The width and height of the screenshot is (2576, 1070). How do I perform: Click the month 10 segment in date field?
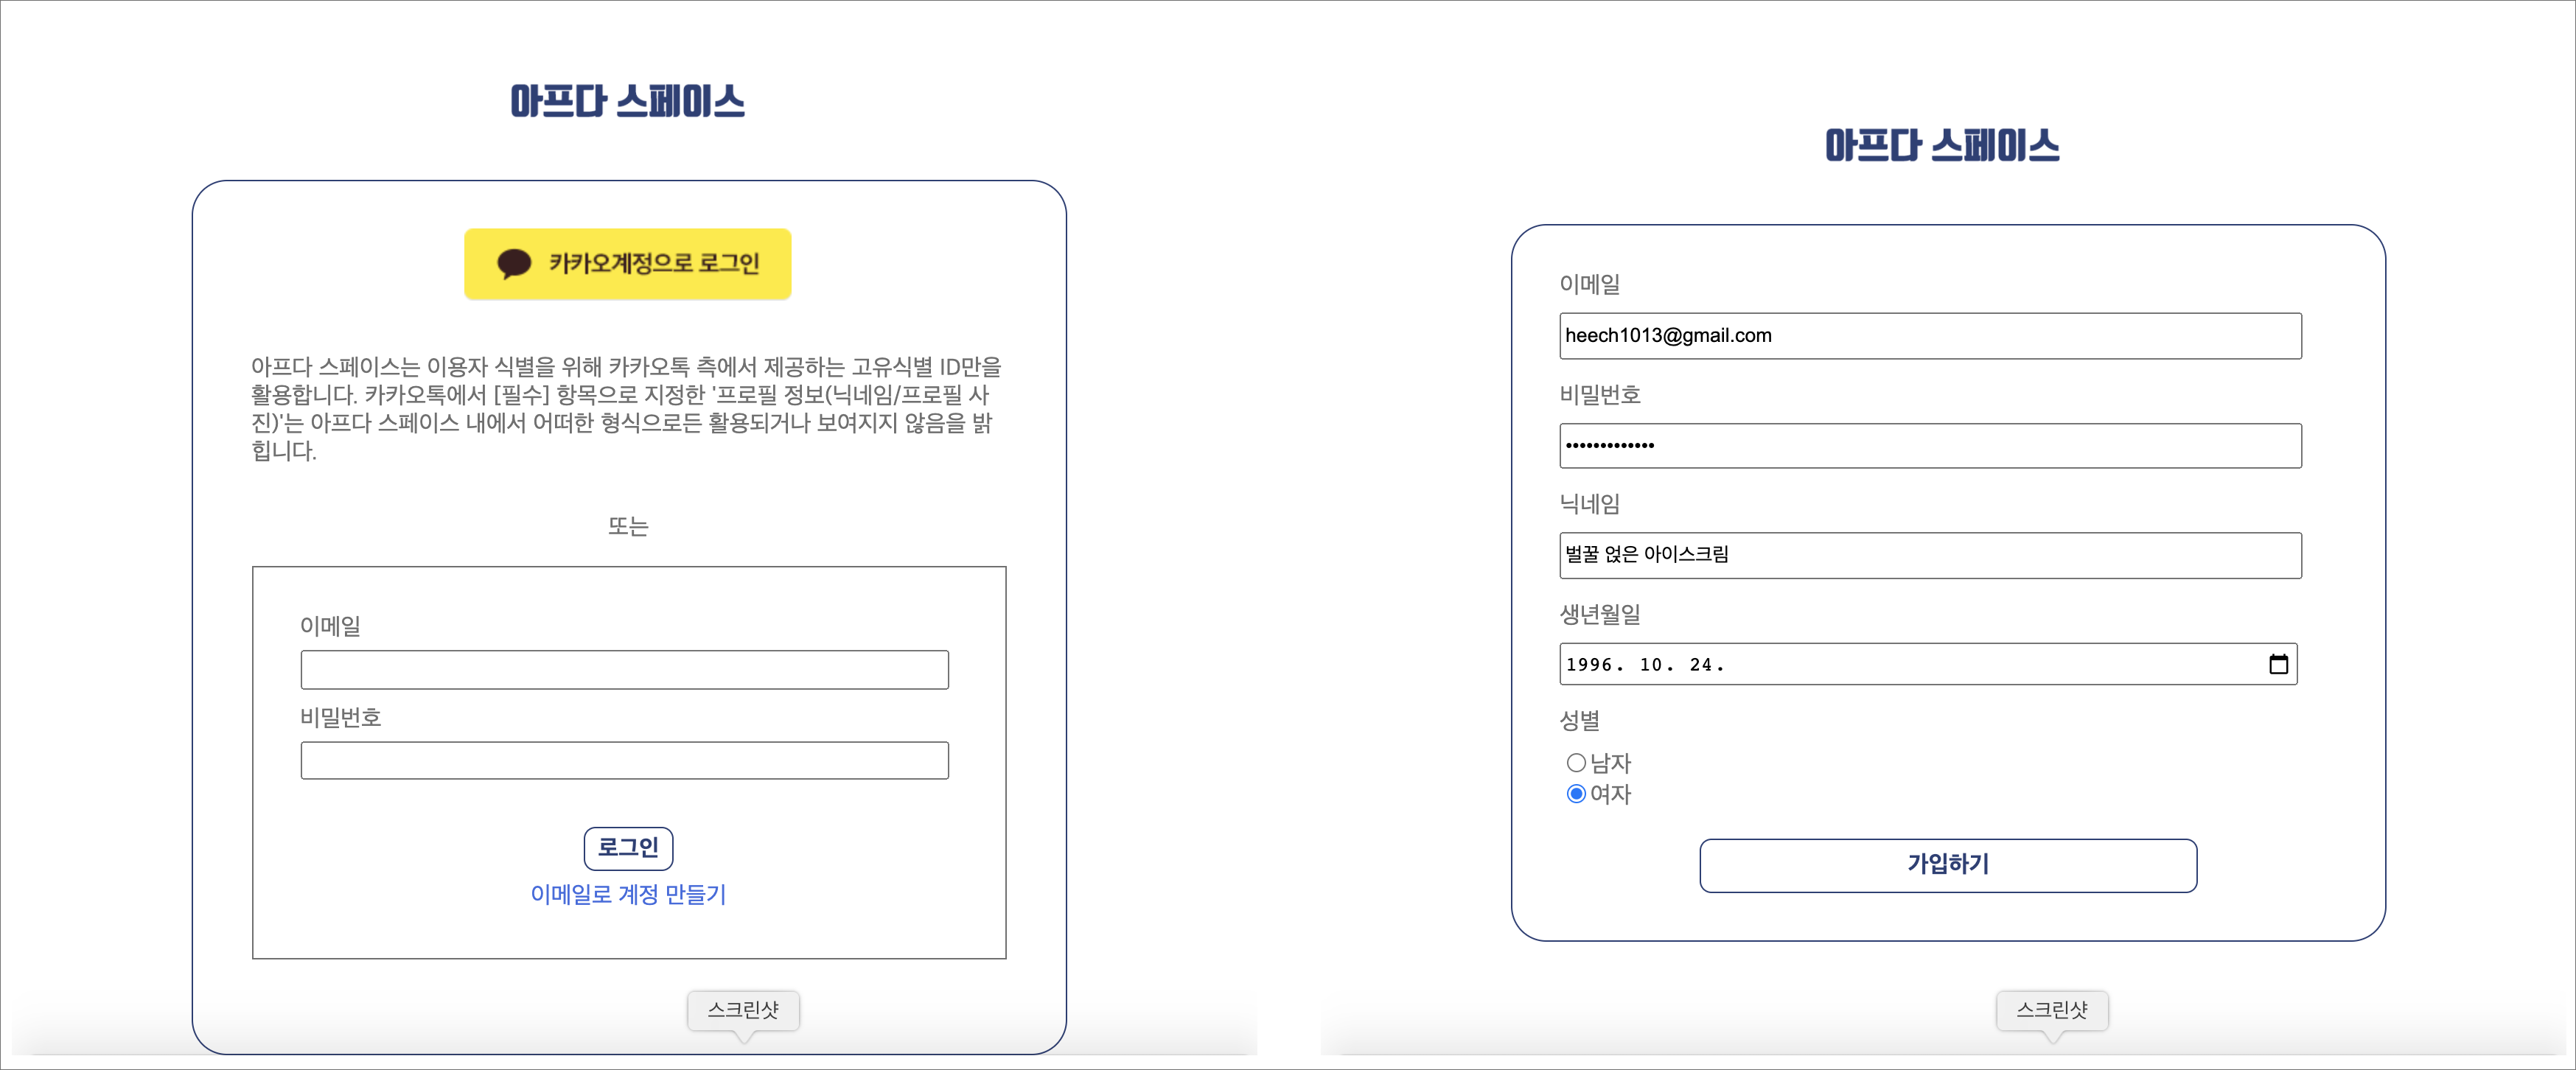click(1651, 665)
